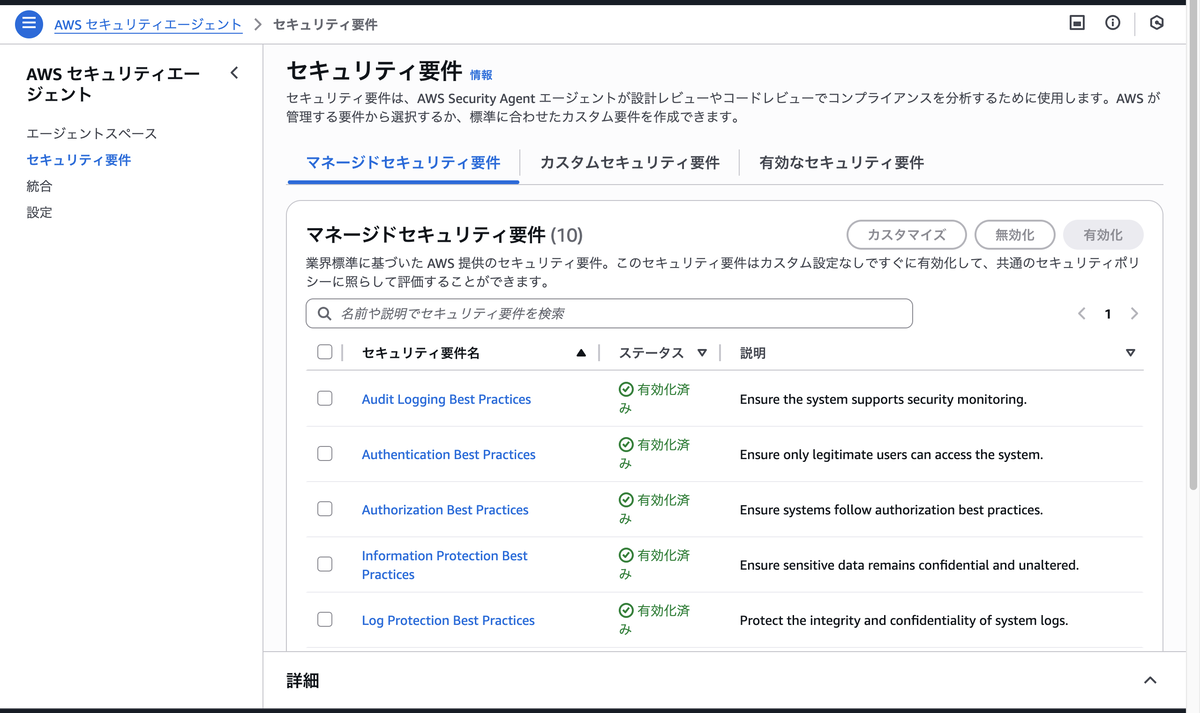Collapse the side navigation with chevron
The image size is (1200, 713).
pyautogui.click(x=234, y=73)
